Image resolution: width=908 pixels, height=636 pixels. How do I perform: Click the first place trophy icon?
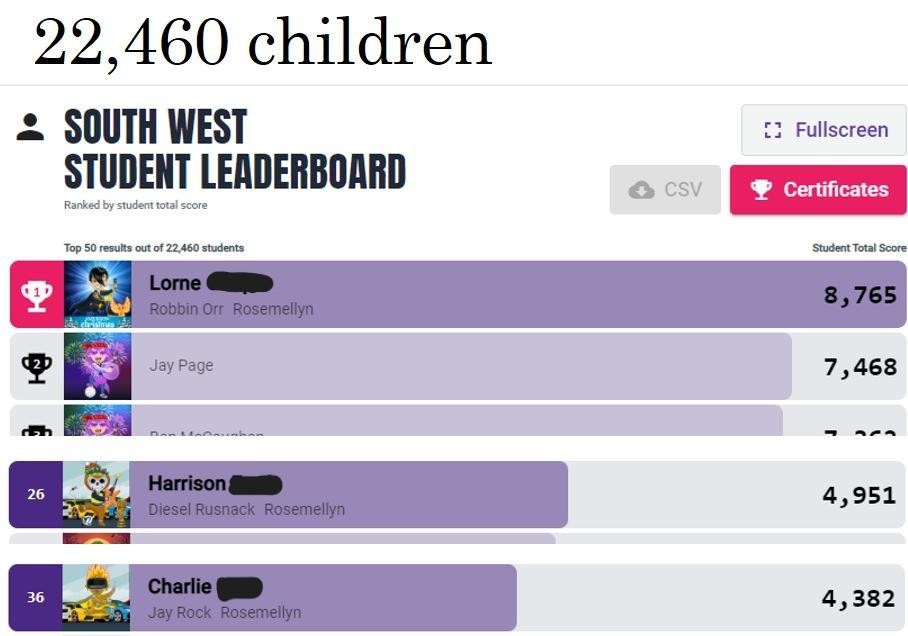pyautogui.click(x=37, y=295)
